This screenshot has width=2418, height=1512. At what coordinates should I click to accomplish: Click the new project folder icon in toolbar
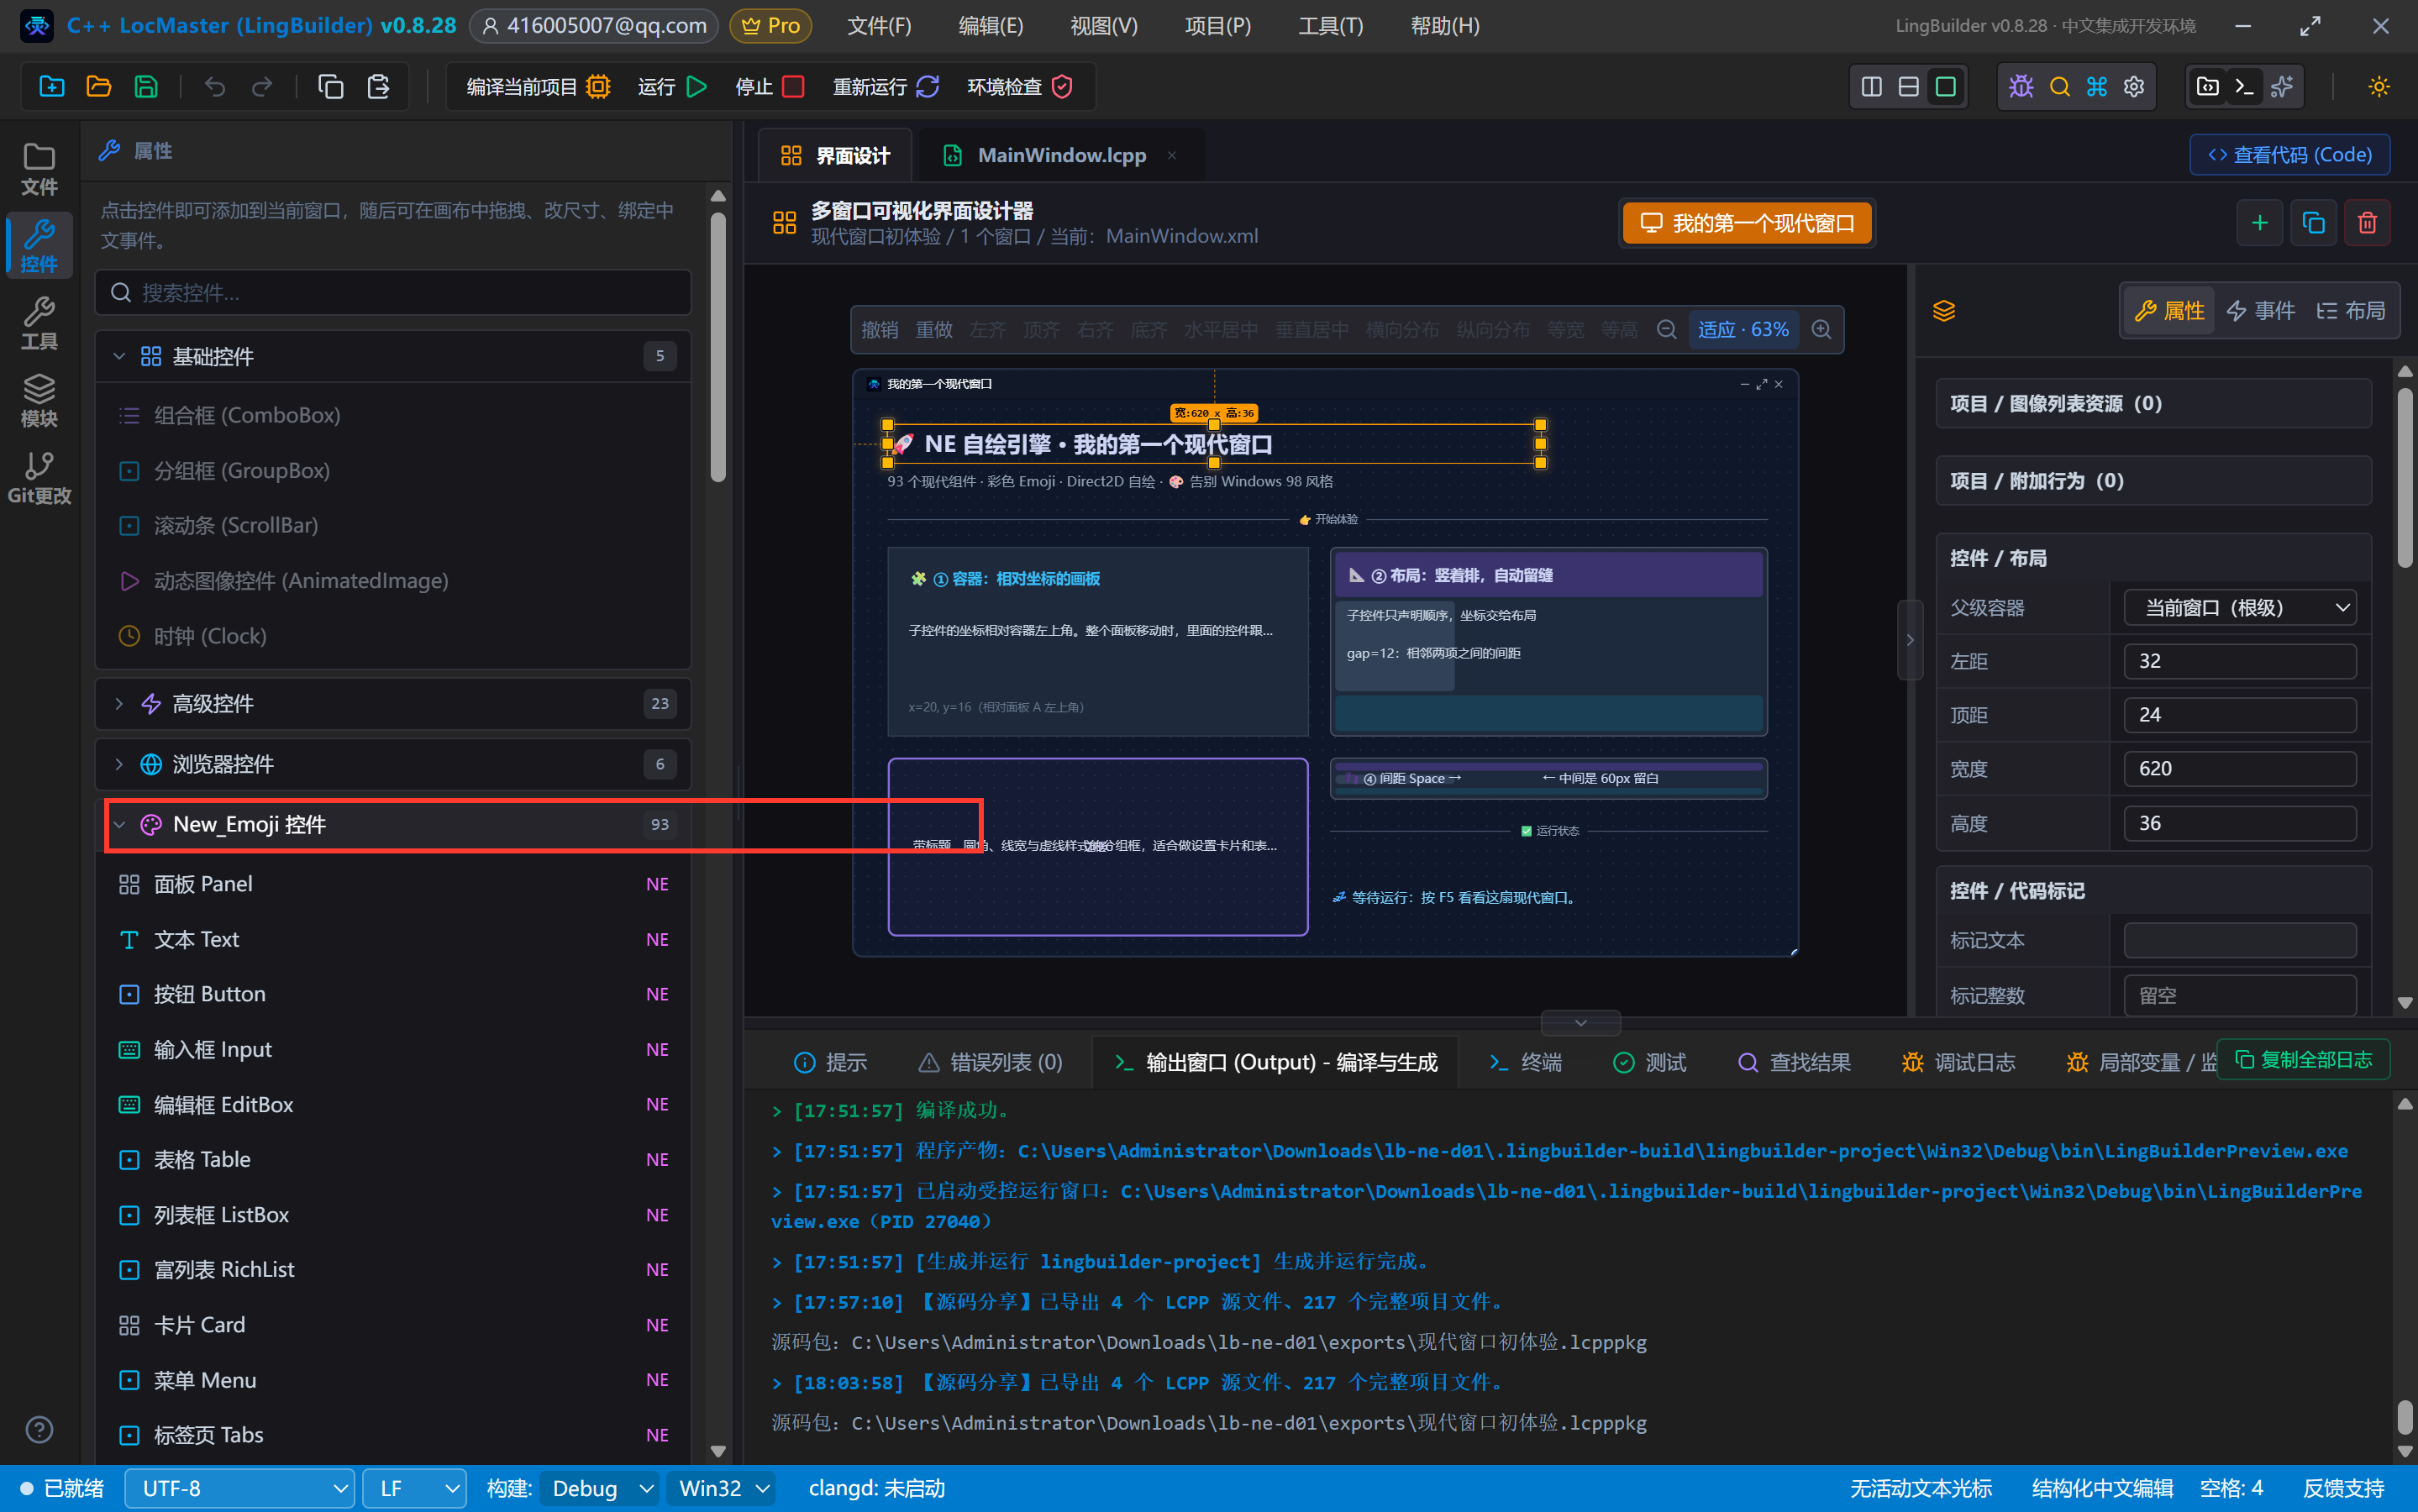tap(52, 87)
